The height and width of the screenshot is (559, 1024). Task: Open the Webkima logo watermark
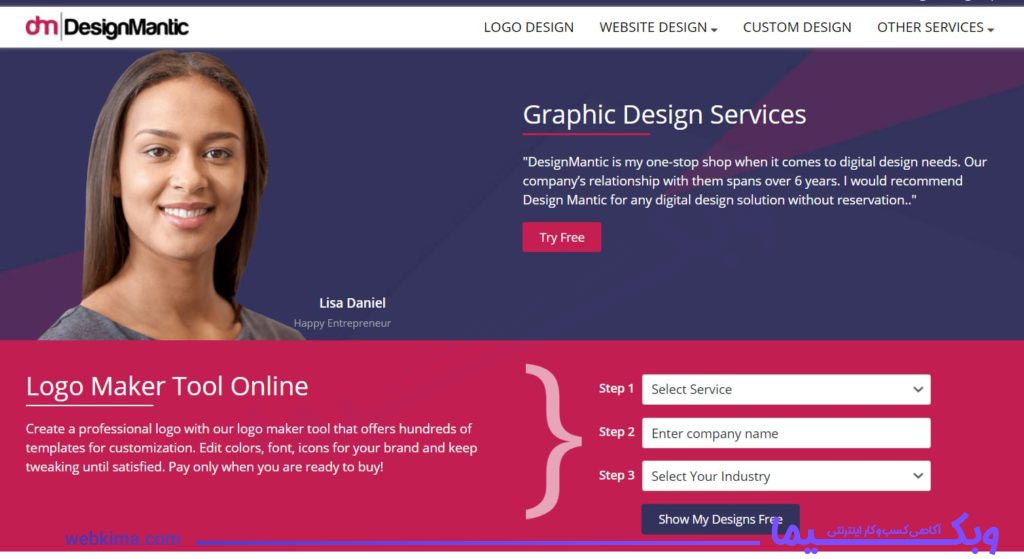tap(884, 534)
